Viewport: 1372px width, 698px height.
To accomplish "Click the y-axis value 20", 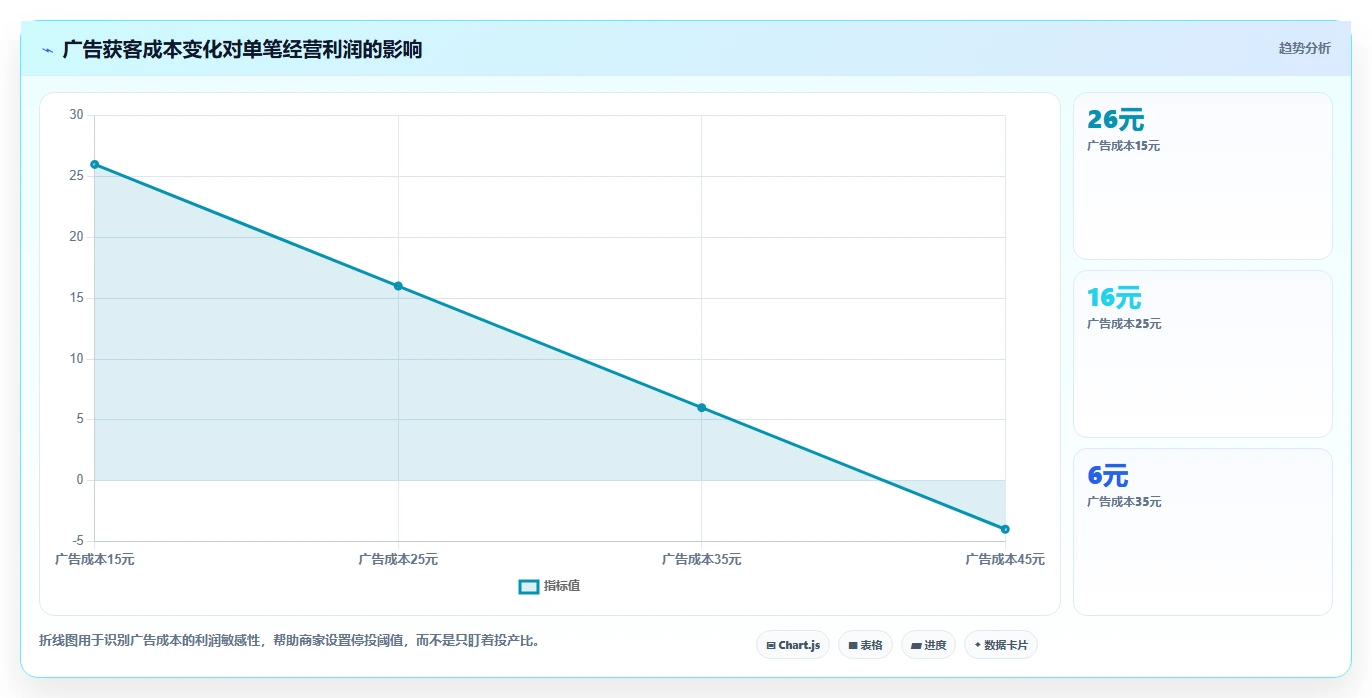I will [x=77, y=237].
